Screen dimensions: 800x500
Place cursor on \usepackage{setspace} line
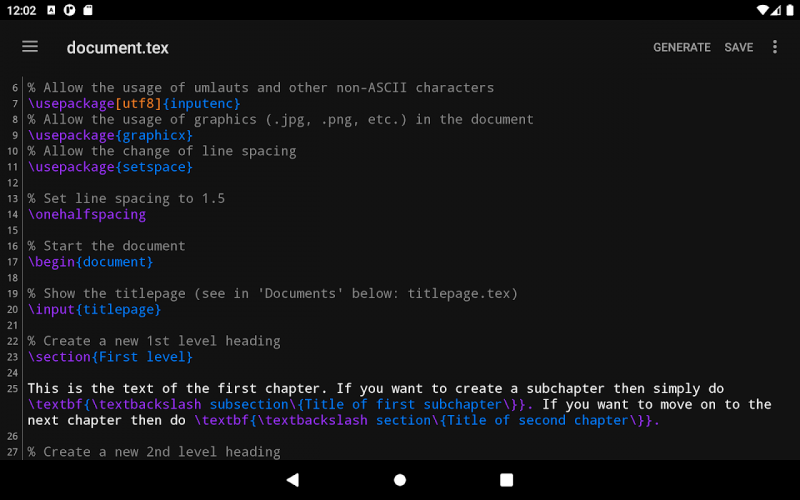110,167
